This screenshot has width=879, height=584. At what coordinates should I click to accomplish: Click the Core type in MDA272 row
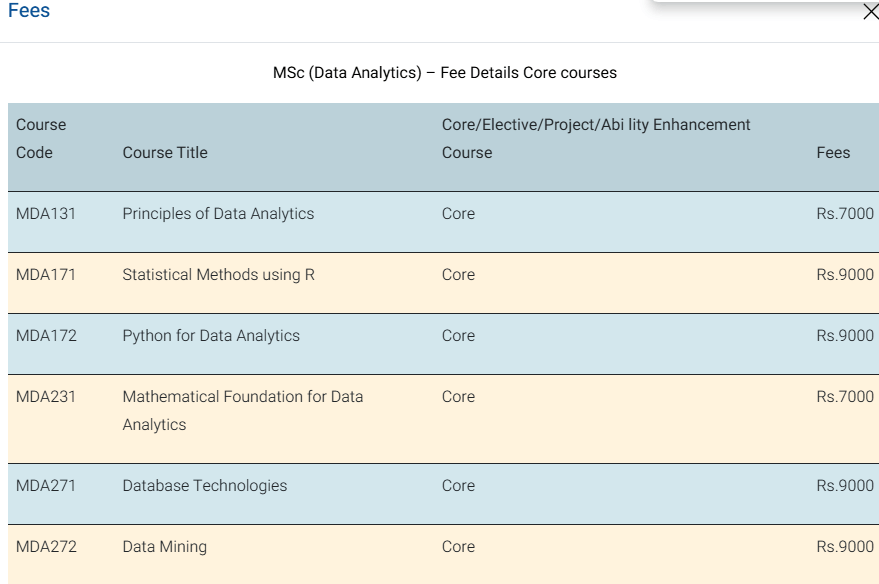click(458, 547)
